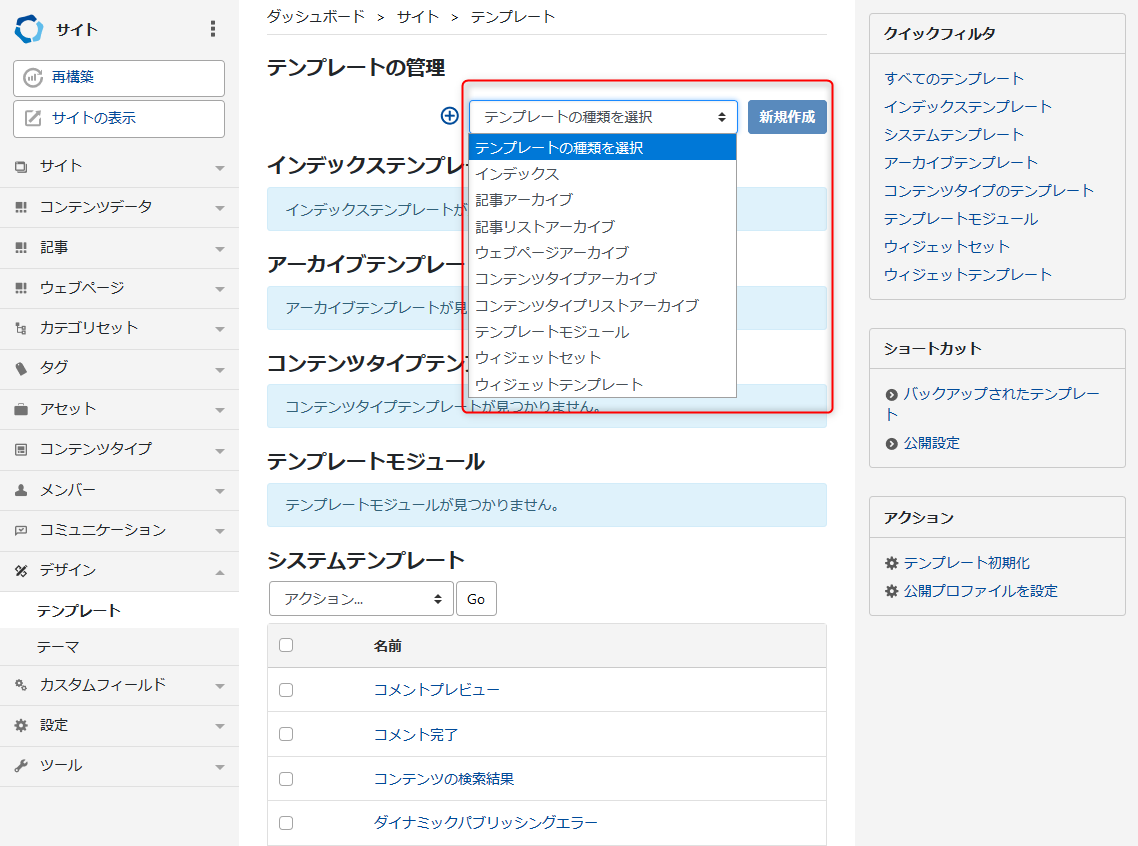Check the ダイナミックパブリッシングエラー row checkbox

[x=286, y=823]
